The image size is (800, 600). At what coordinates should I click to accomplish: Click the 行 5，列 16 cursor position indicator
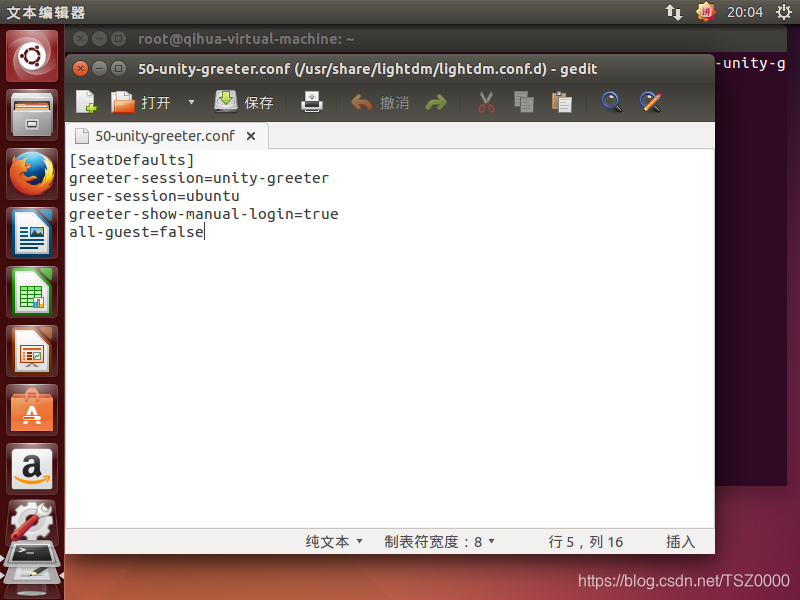point(586,542)
